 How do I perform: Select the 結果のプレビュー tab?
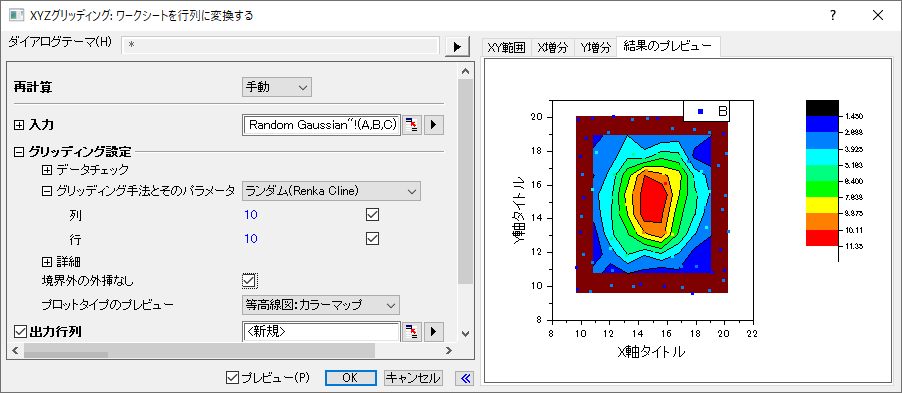(668, 46)
